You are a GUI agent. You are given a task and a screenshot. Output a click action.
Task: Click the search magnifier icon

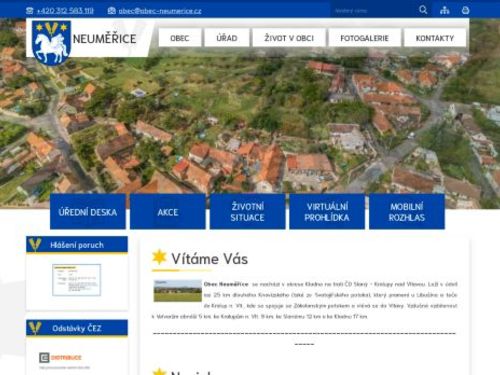(x=423, y=10)
